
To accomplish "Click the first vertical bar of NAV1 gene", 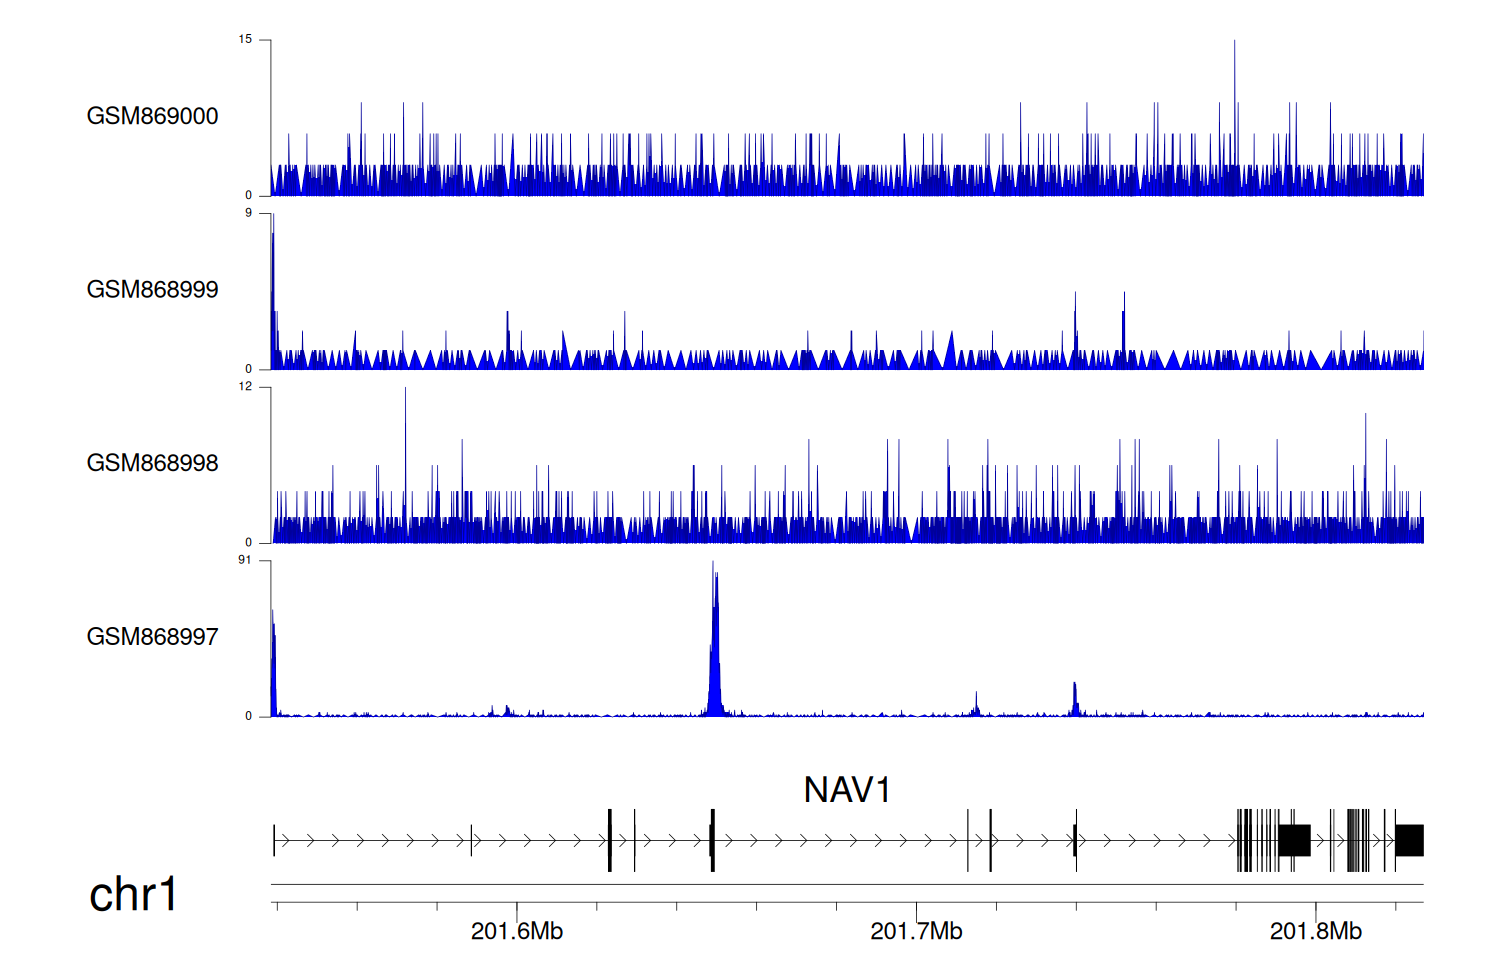I will [x=274, y=840].
